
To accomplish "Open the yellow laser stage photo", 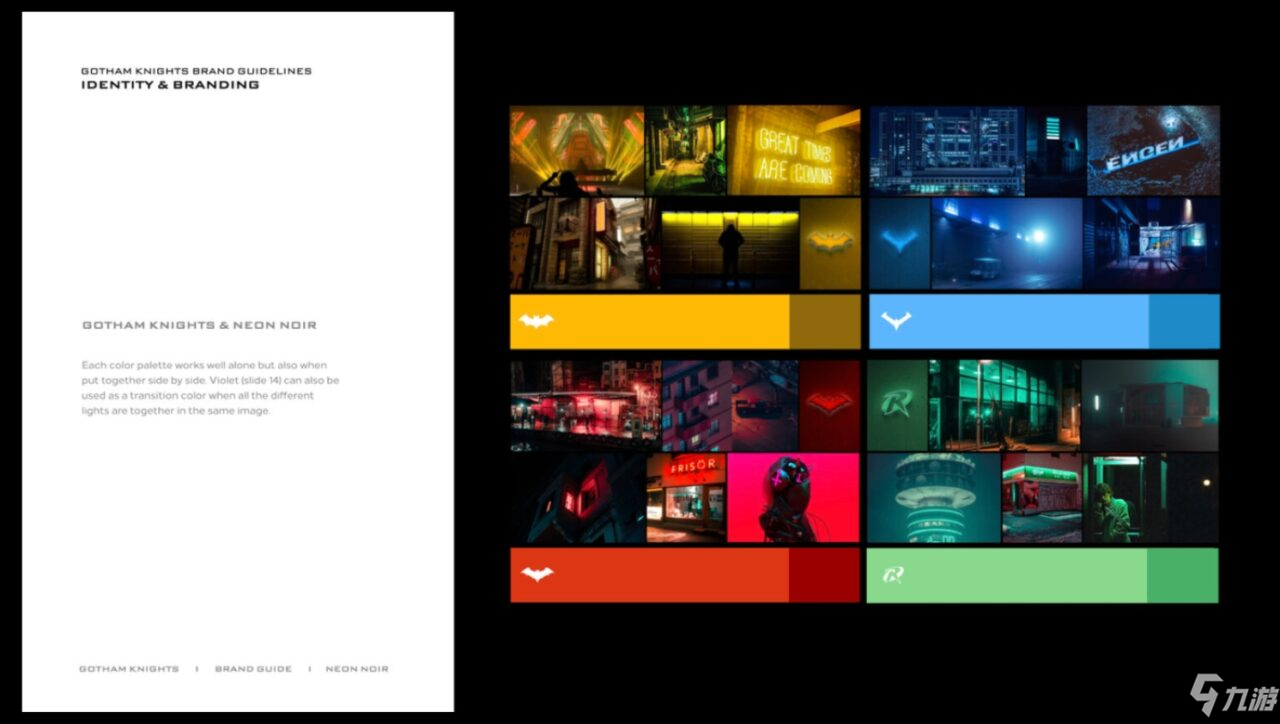I will point(577,150).
